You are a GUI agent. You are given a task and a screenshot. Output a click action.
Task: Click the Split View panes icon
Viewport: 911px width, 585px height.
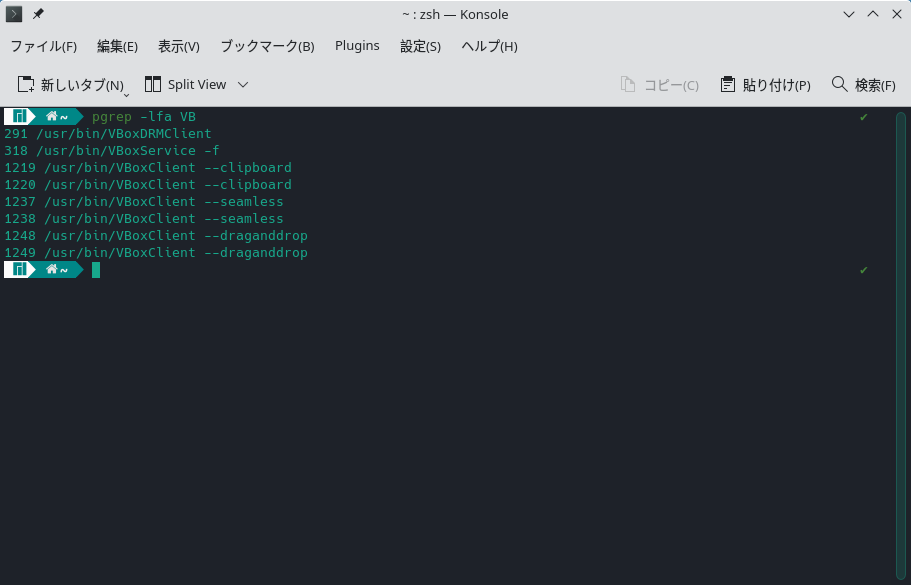153,84
